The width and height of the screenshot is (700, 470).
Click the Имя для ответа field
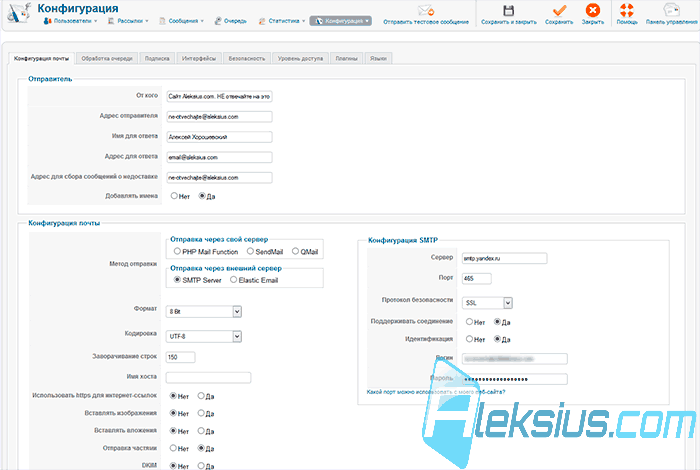pos(219,137)
